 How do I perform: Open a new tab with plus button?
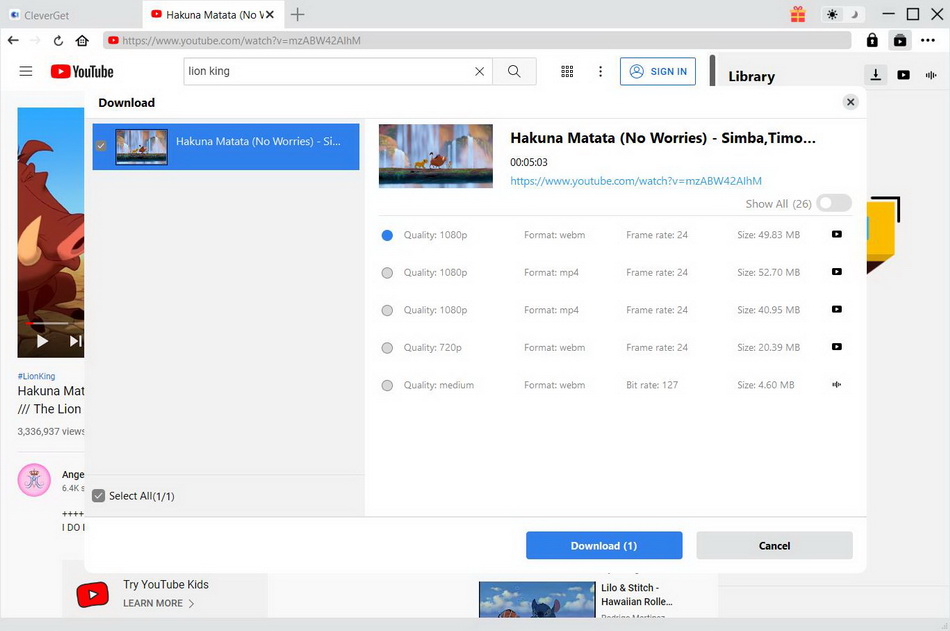297,14
